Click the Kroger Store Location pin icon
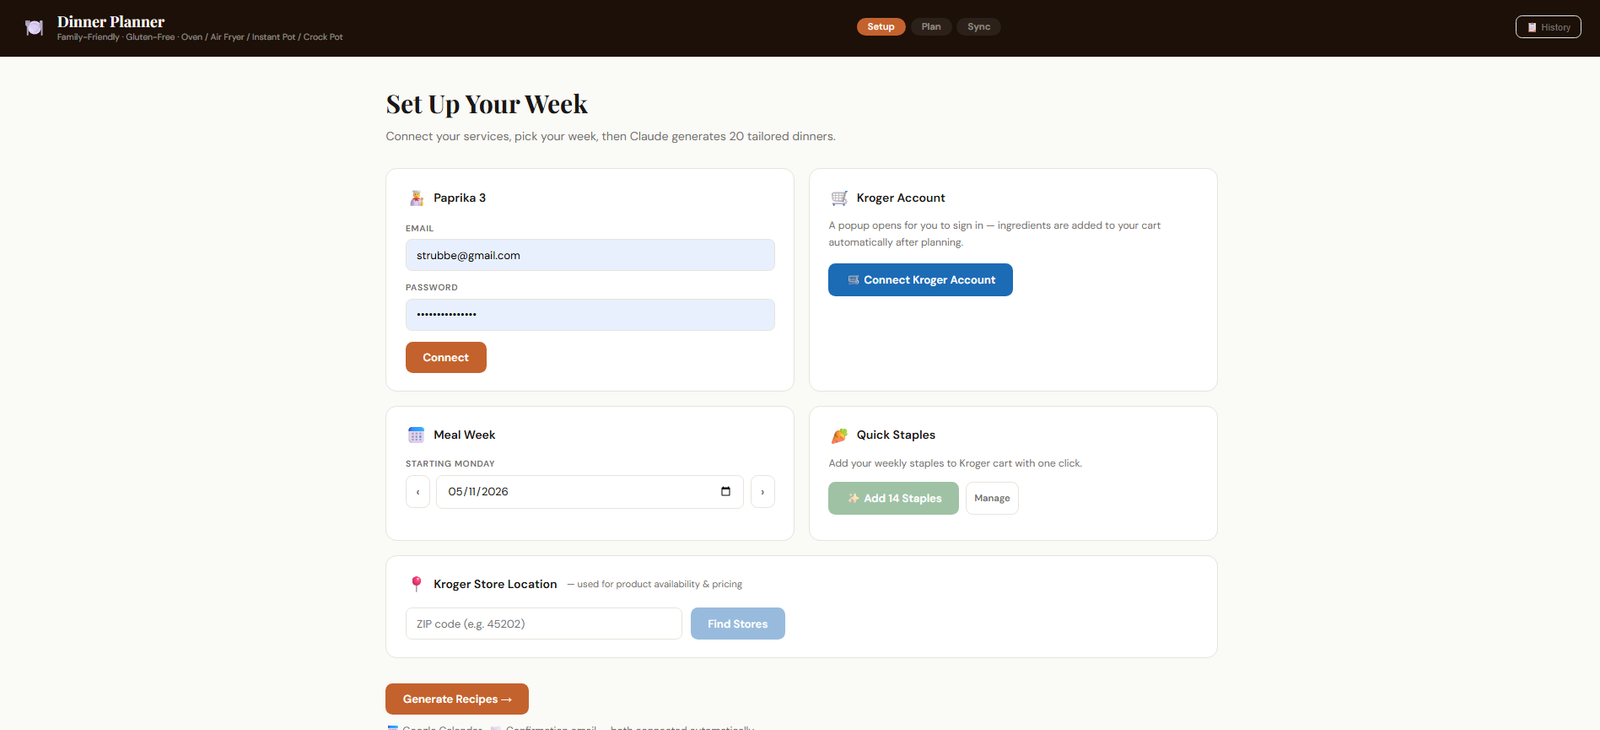Screen dimensions: 1600x730 click(417, 584)
